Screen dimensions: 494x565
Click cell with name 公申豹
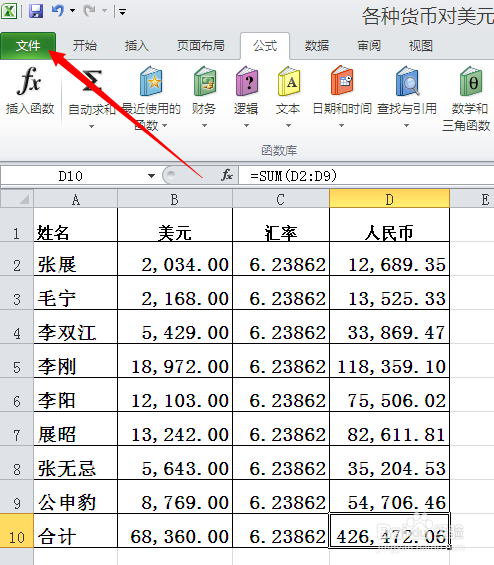coord(76,497)
